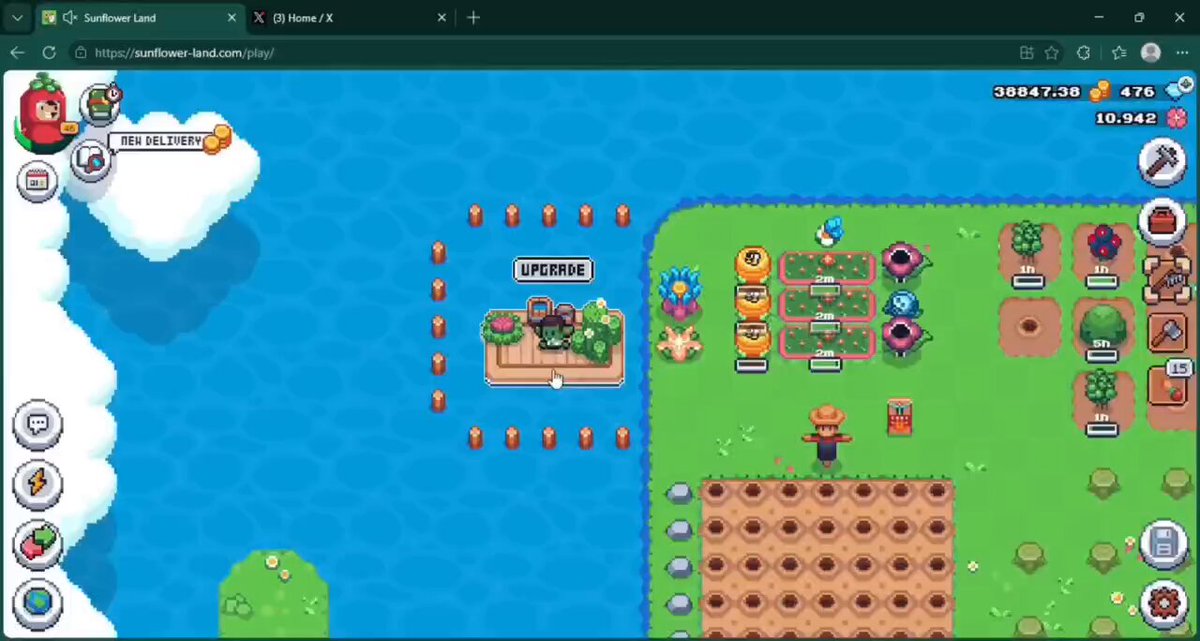Open the lightning bolt power button
Image resolution: width=1200 pixels, height=641 pixels.
tap(38, 484)
